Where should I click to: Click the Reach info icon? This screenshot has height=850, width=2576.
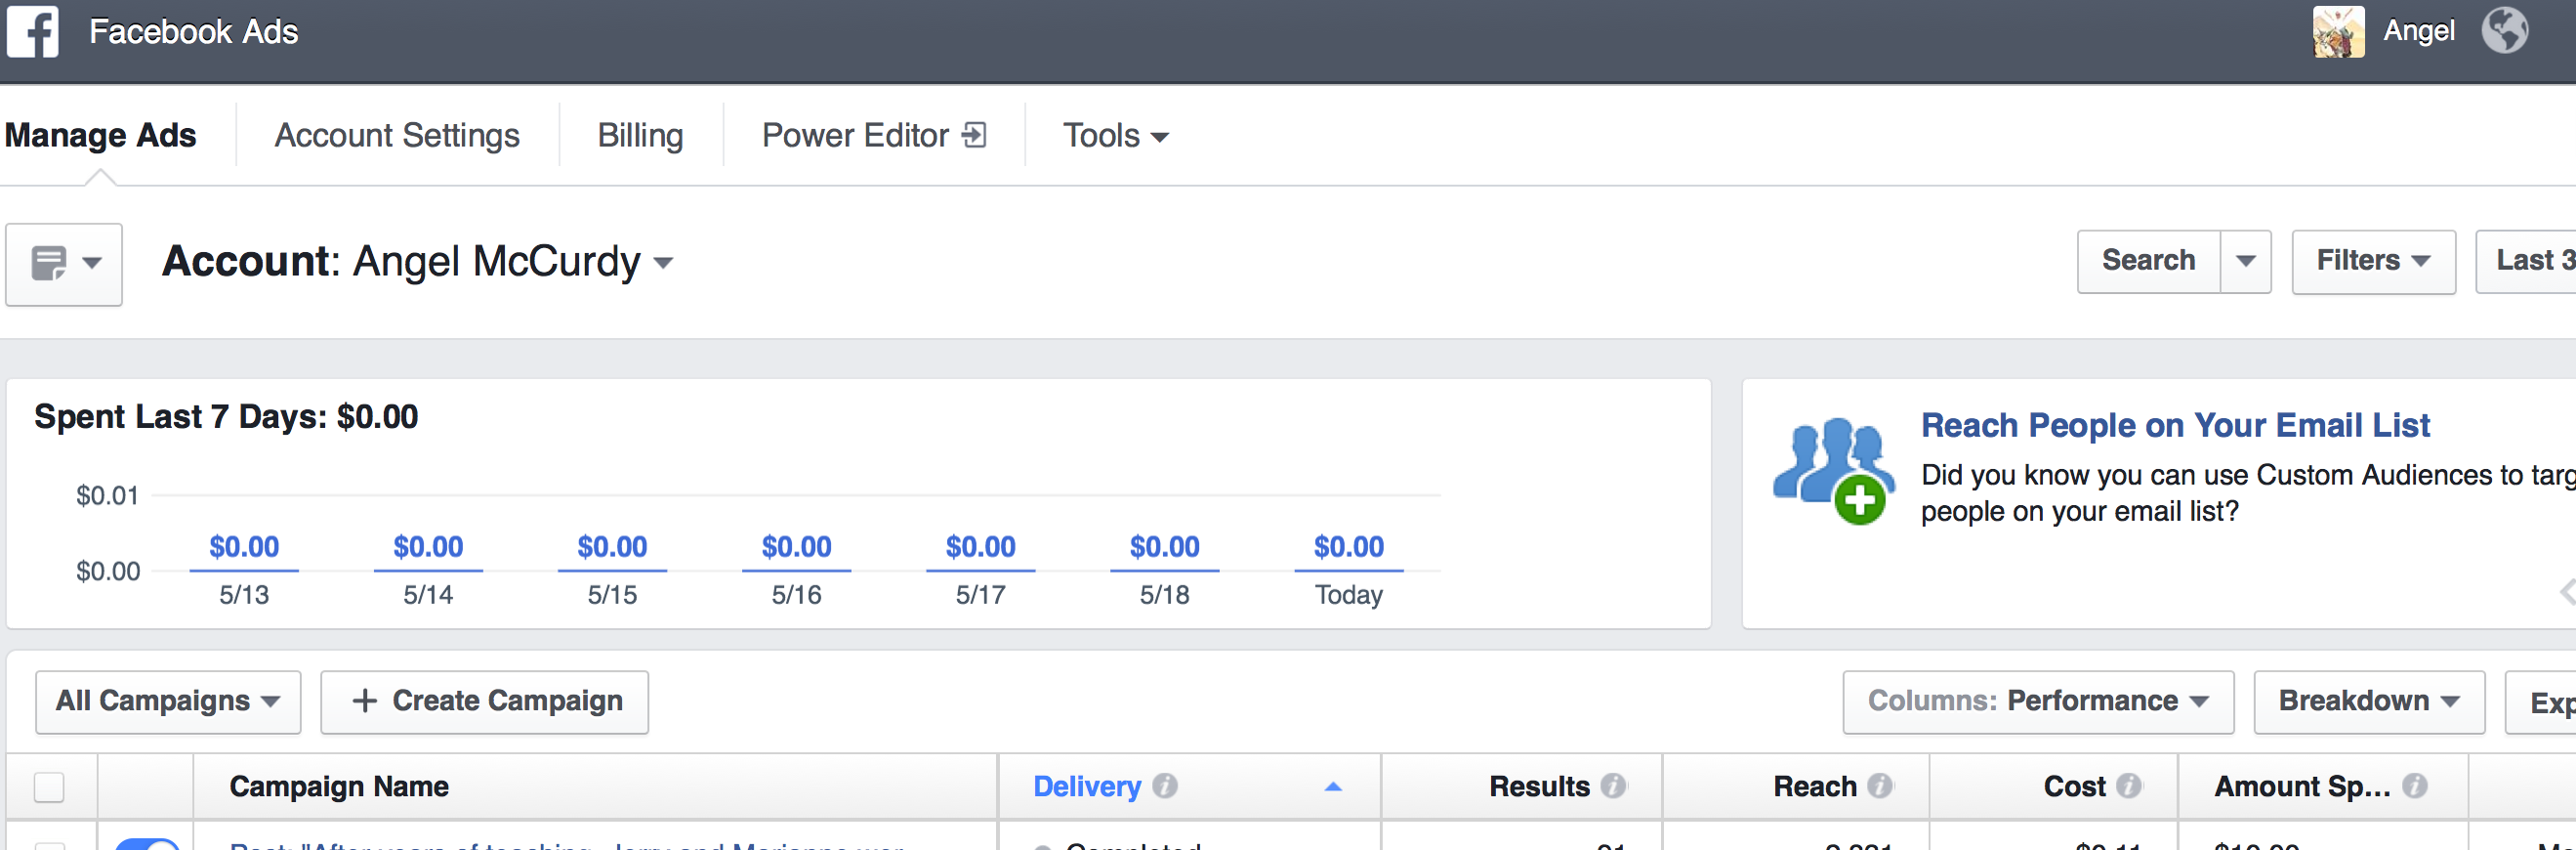tap(1880, 786)
